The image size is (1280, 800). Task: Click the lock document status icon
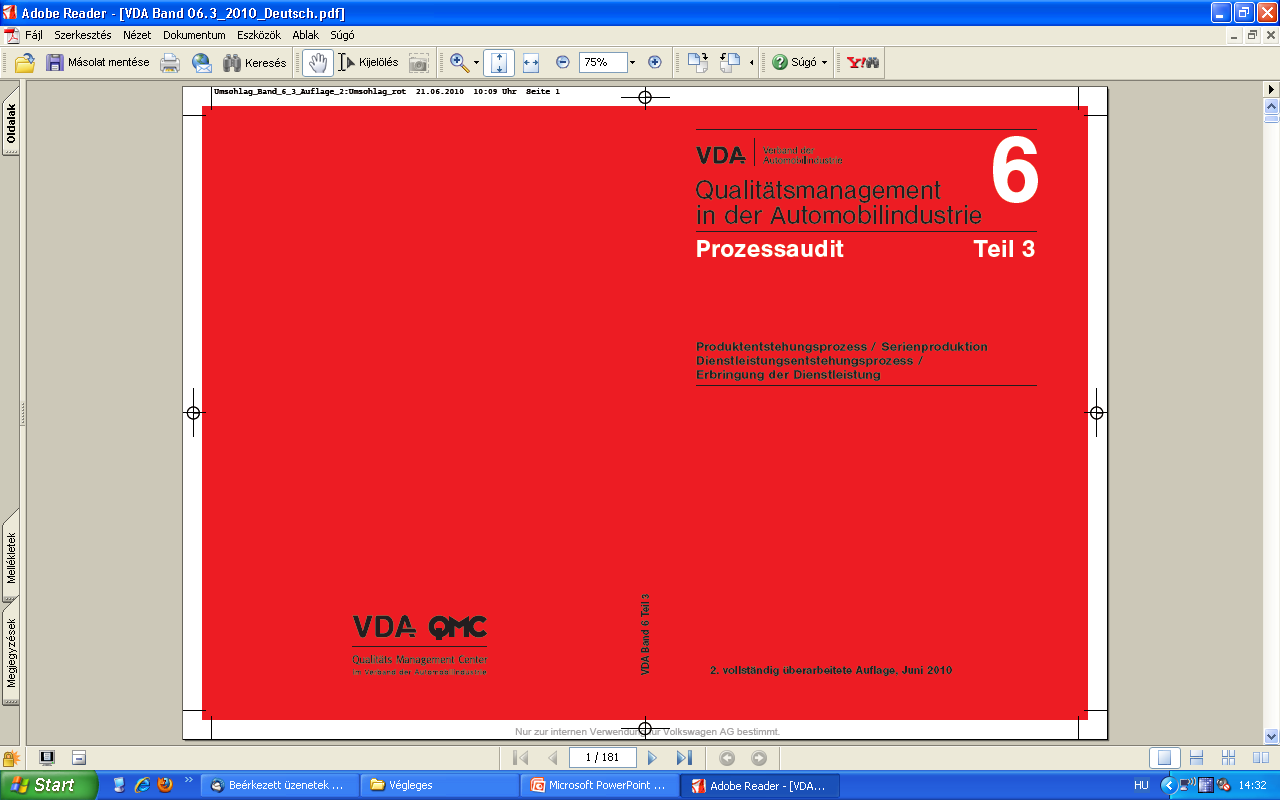[x=11, y=758]
